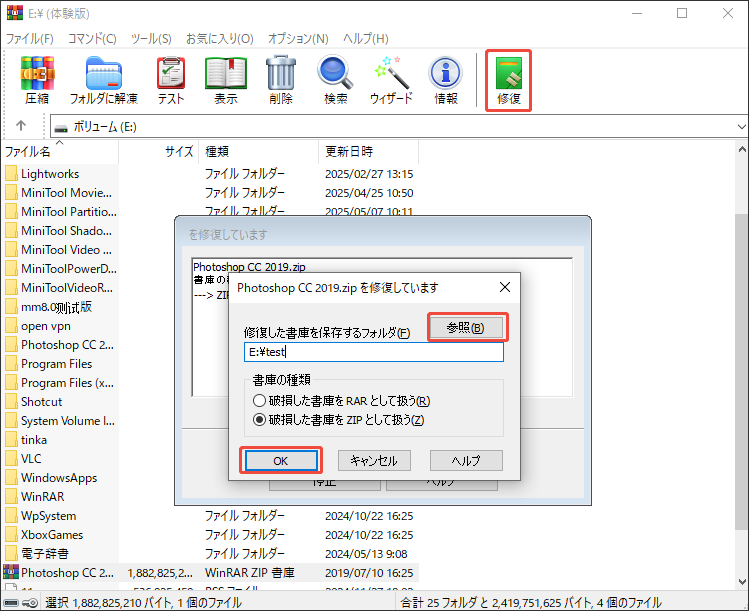The height and width of the screenshot is (611, 749).
Task: Click the 参照(B) browse button
Action: click(x=466, y=327)
